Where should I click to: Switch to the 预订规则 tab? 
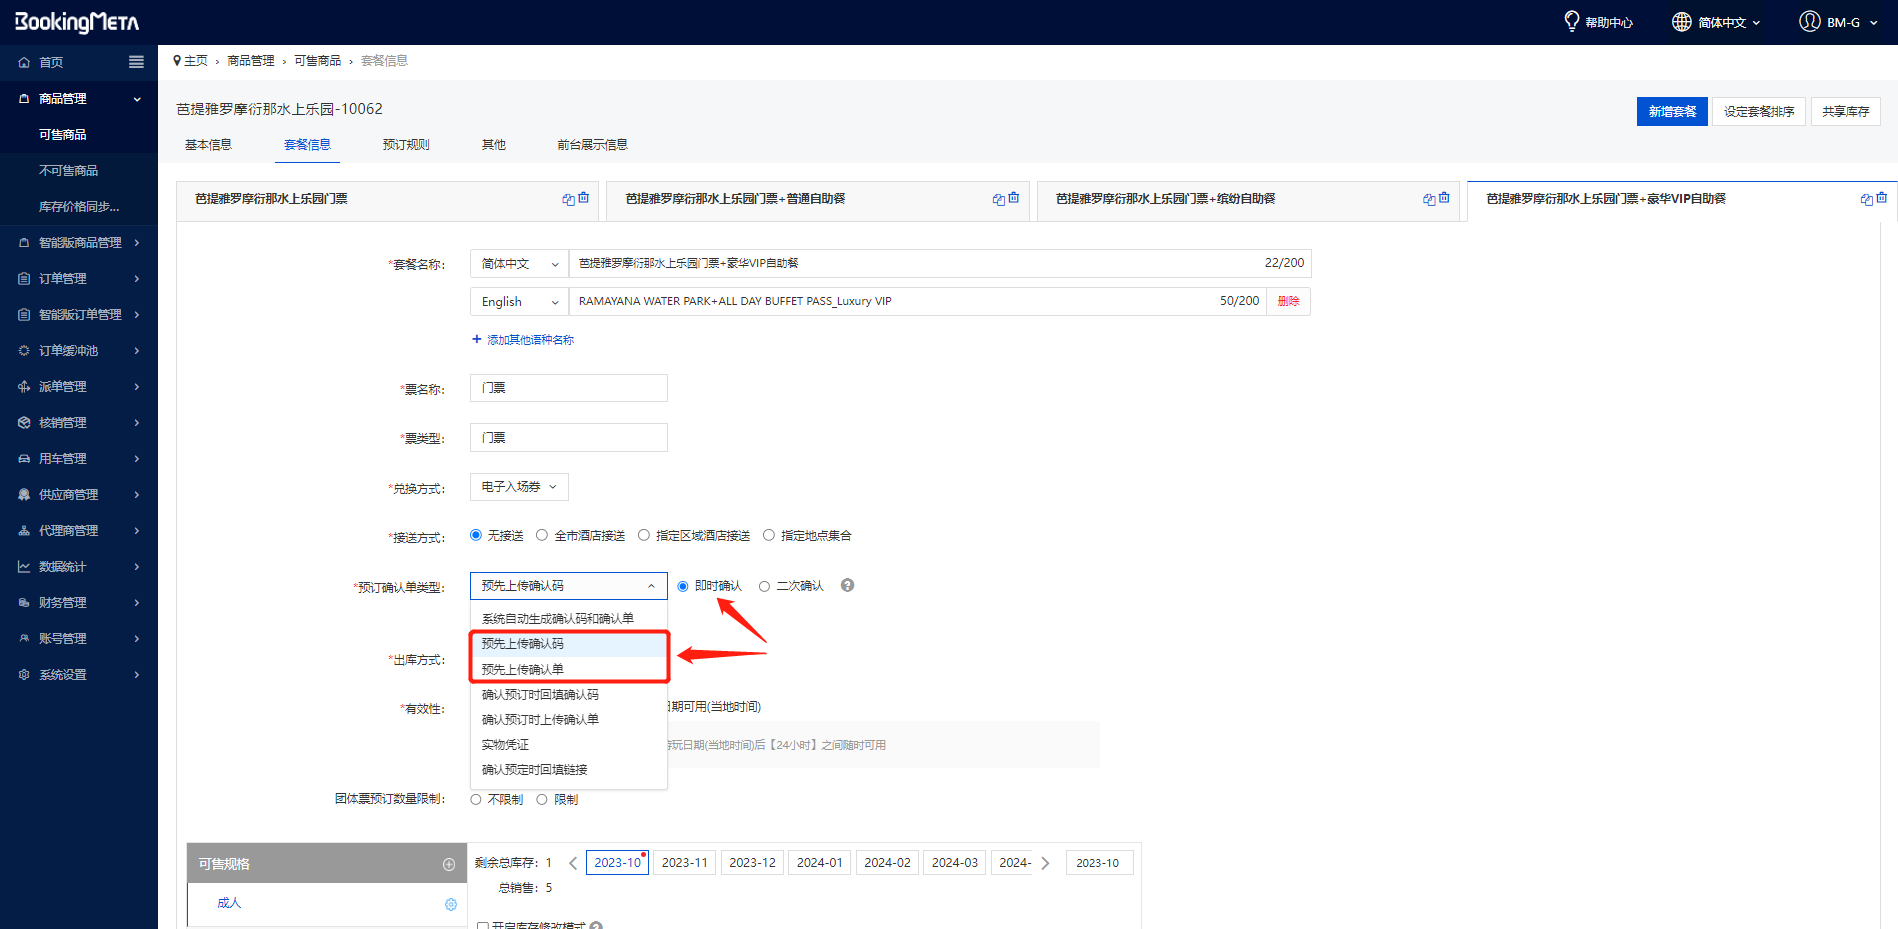pos(406,145)
